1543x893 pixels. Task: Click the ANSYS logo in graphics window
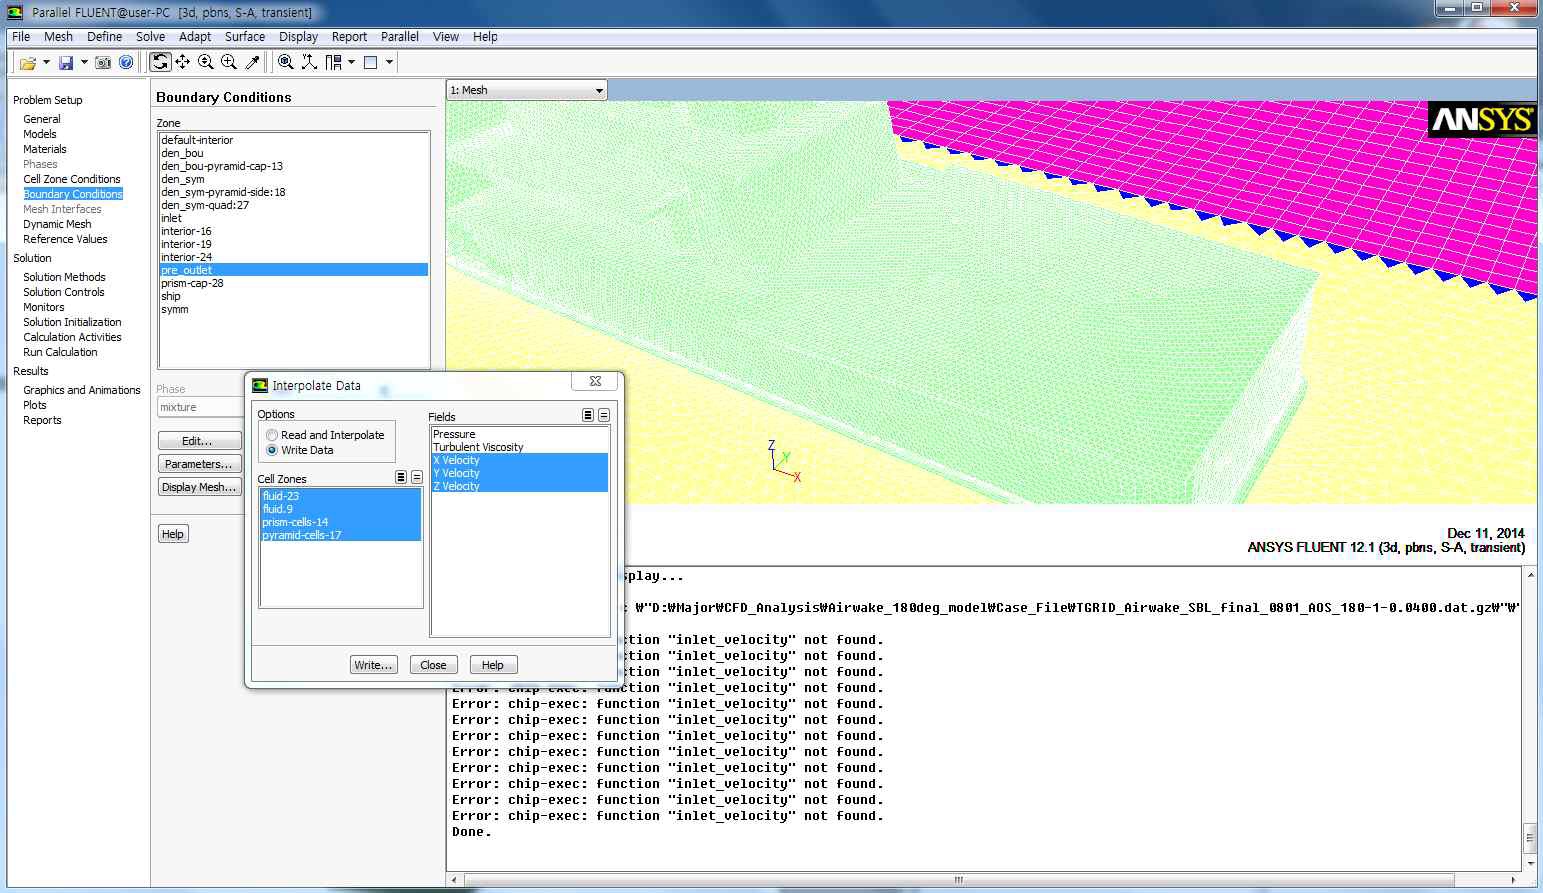tap(1482, 120)
